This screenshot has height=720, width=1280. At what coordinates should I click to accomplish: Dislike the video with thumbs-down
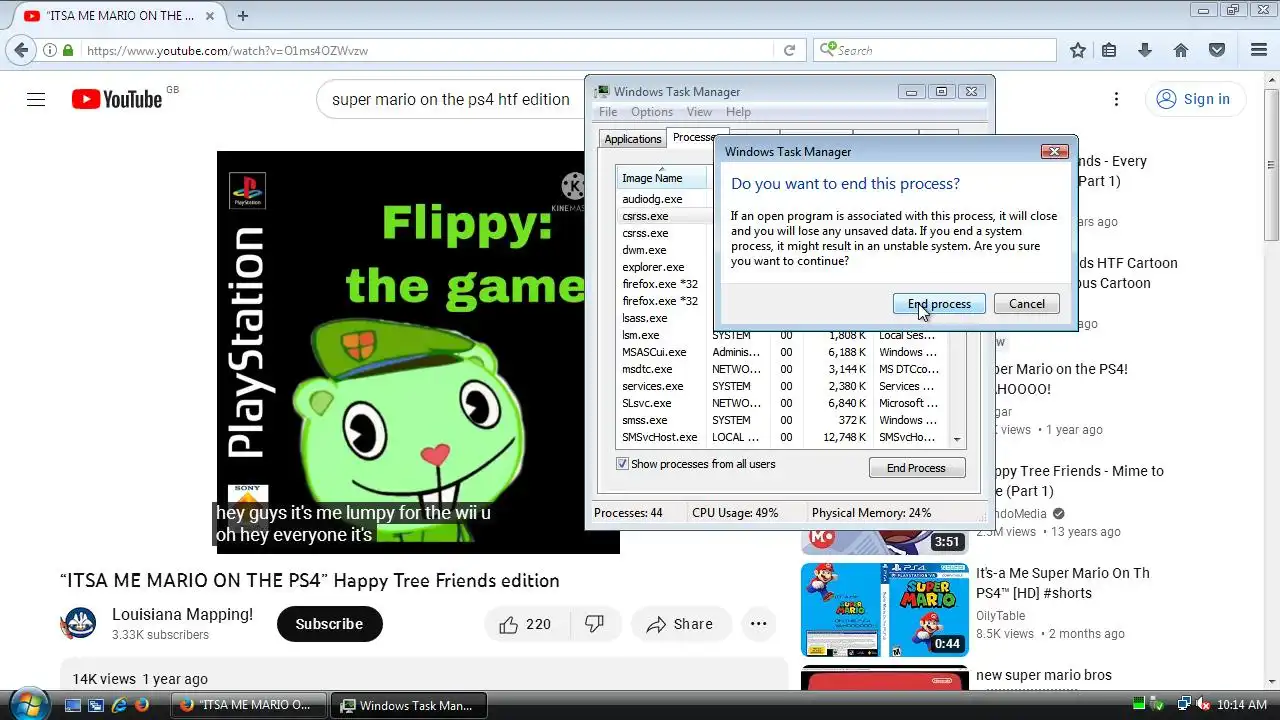point(595,624)
